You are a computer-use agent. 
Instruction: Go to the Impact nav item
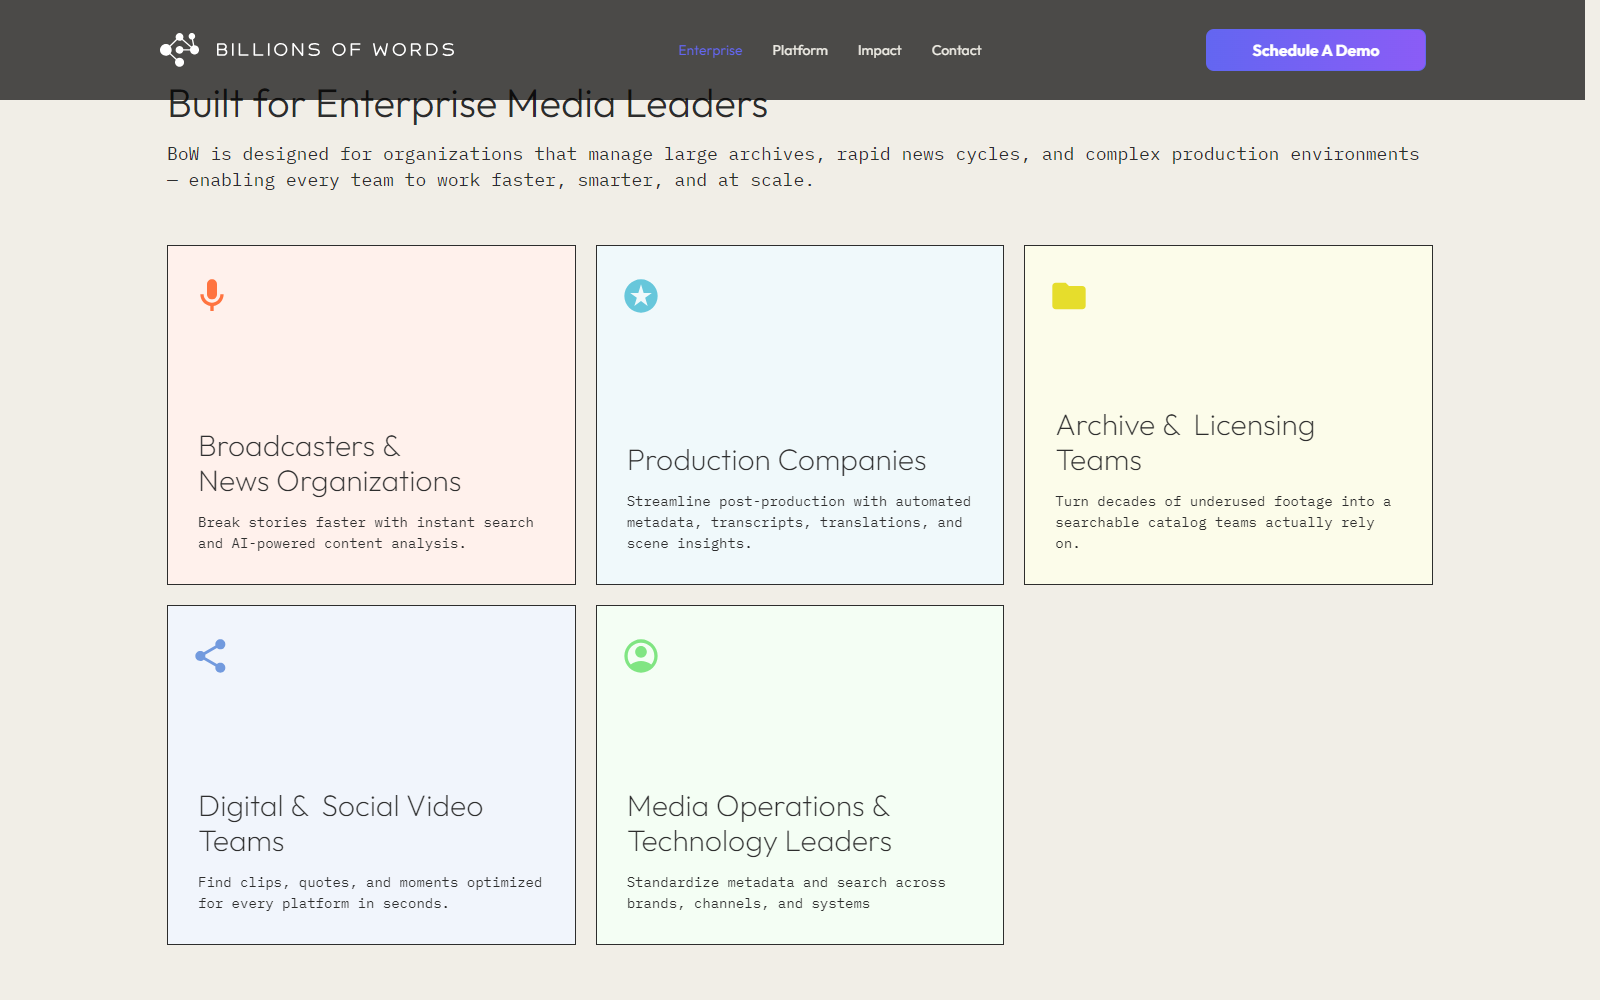click(x=879, y=50)
